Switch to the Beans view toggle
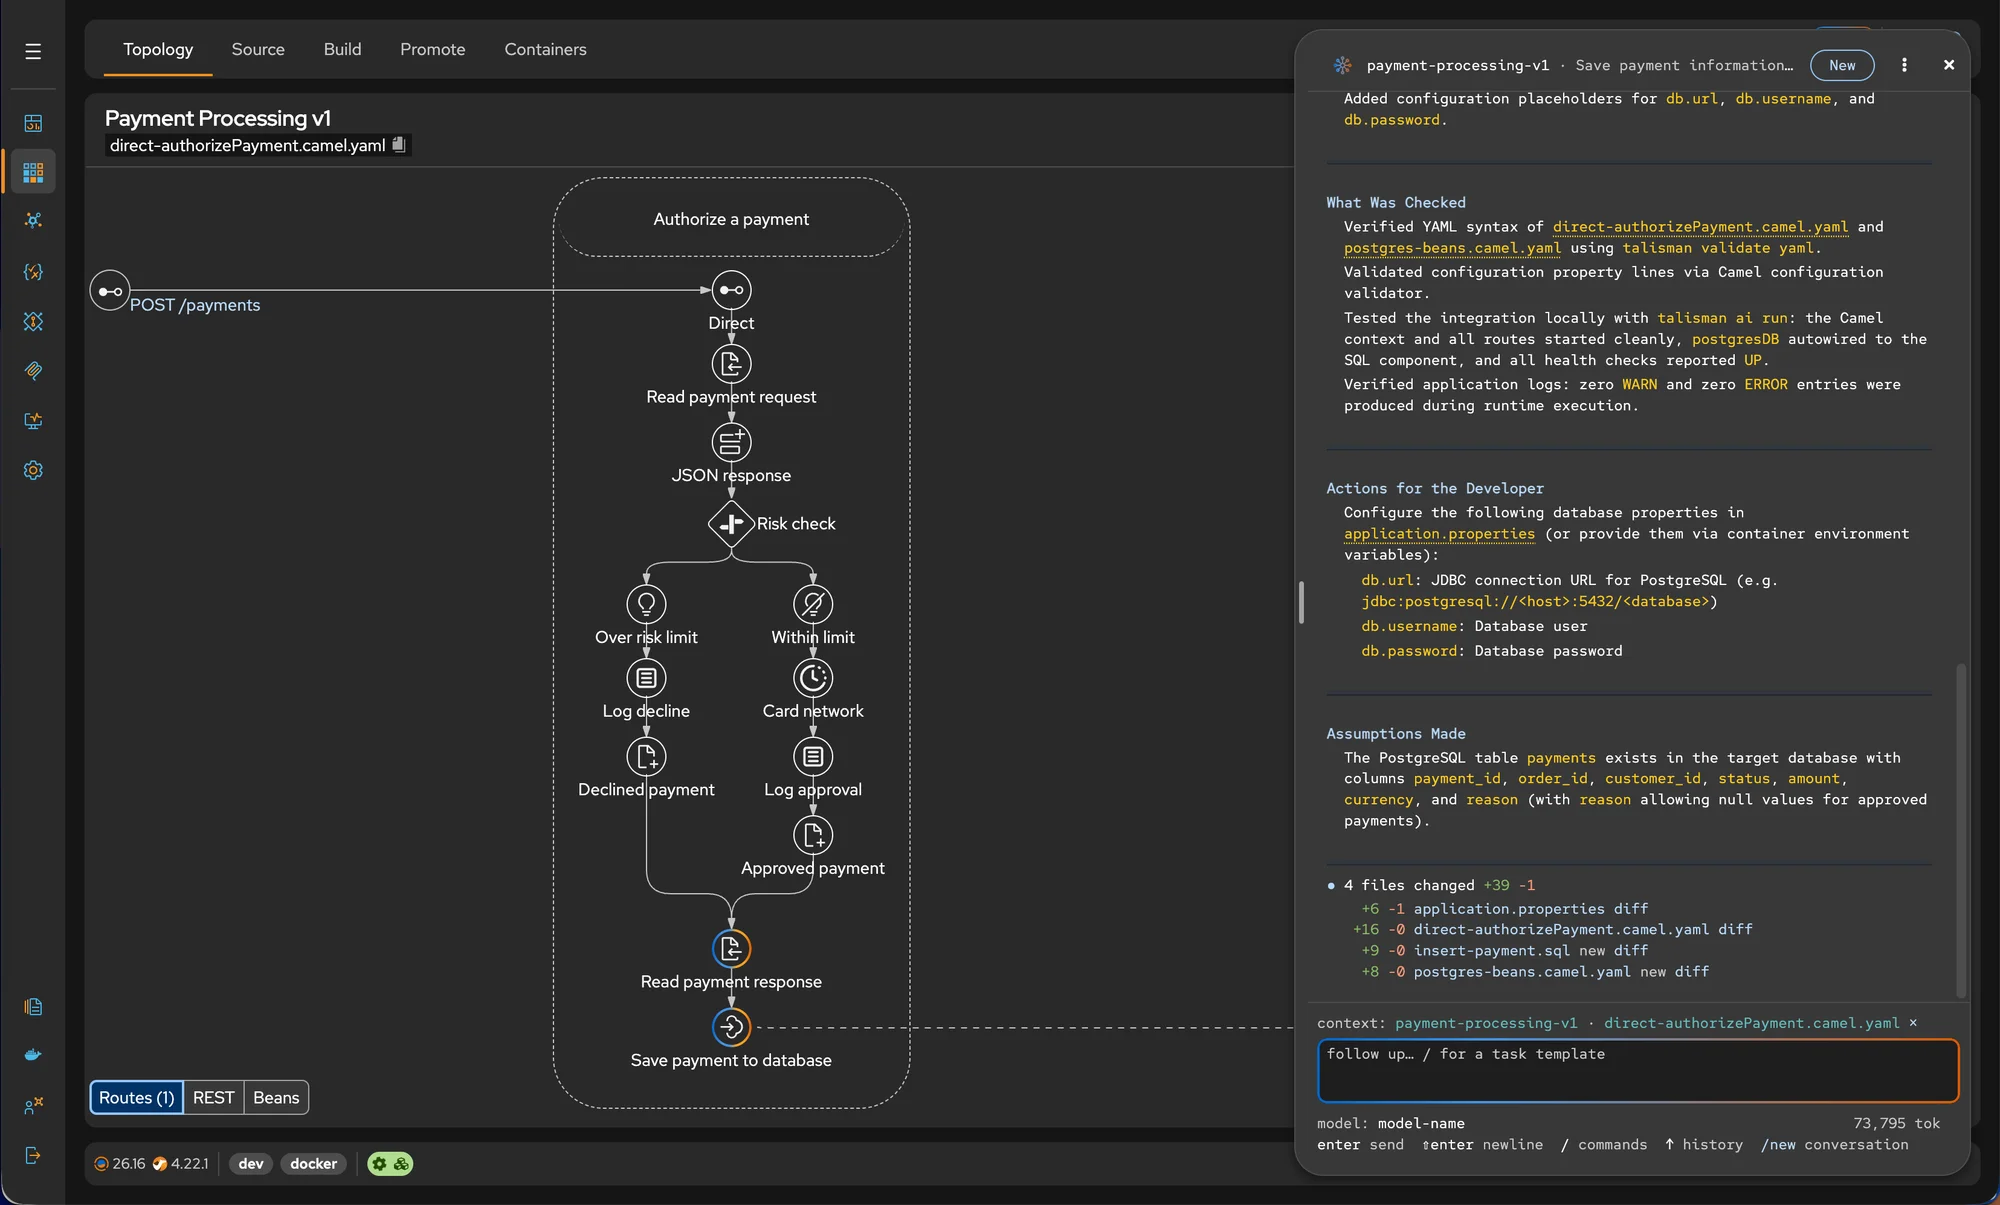2000x1205 pixels. coord(276,1098)
